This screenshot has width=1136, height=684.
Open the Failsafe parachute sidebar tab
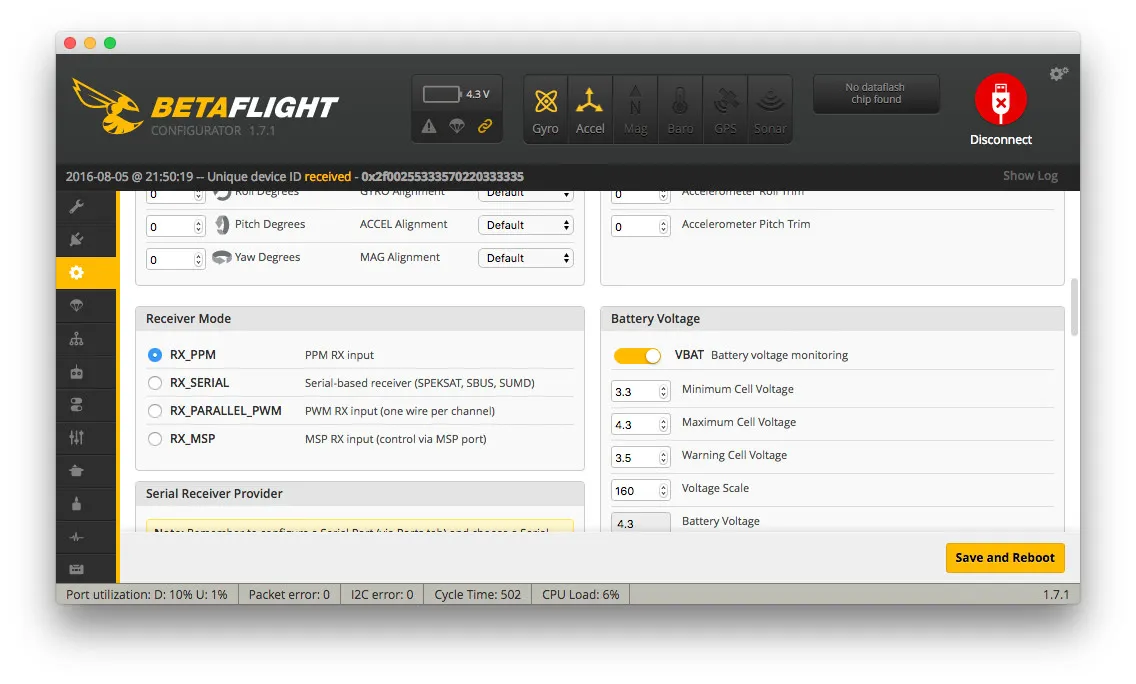(77, 305)
